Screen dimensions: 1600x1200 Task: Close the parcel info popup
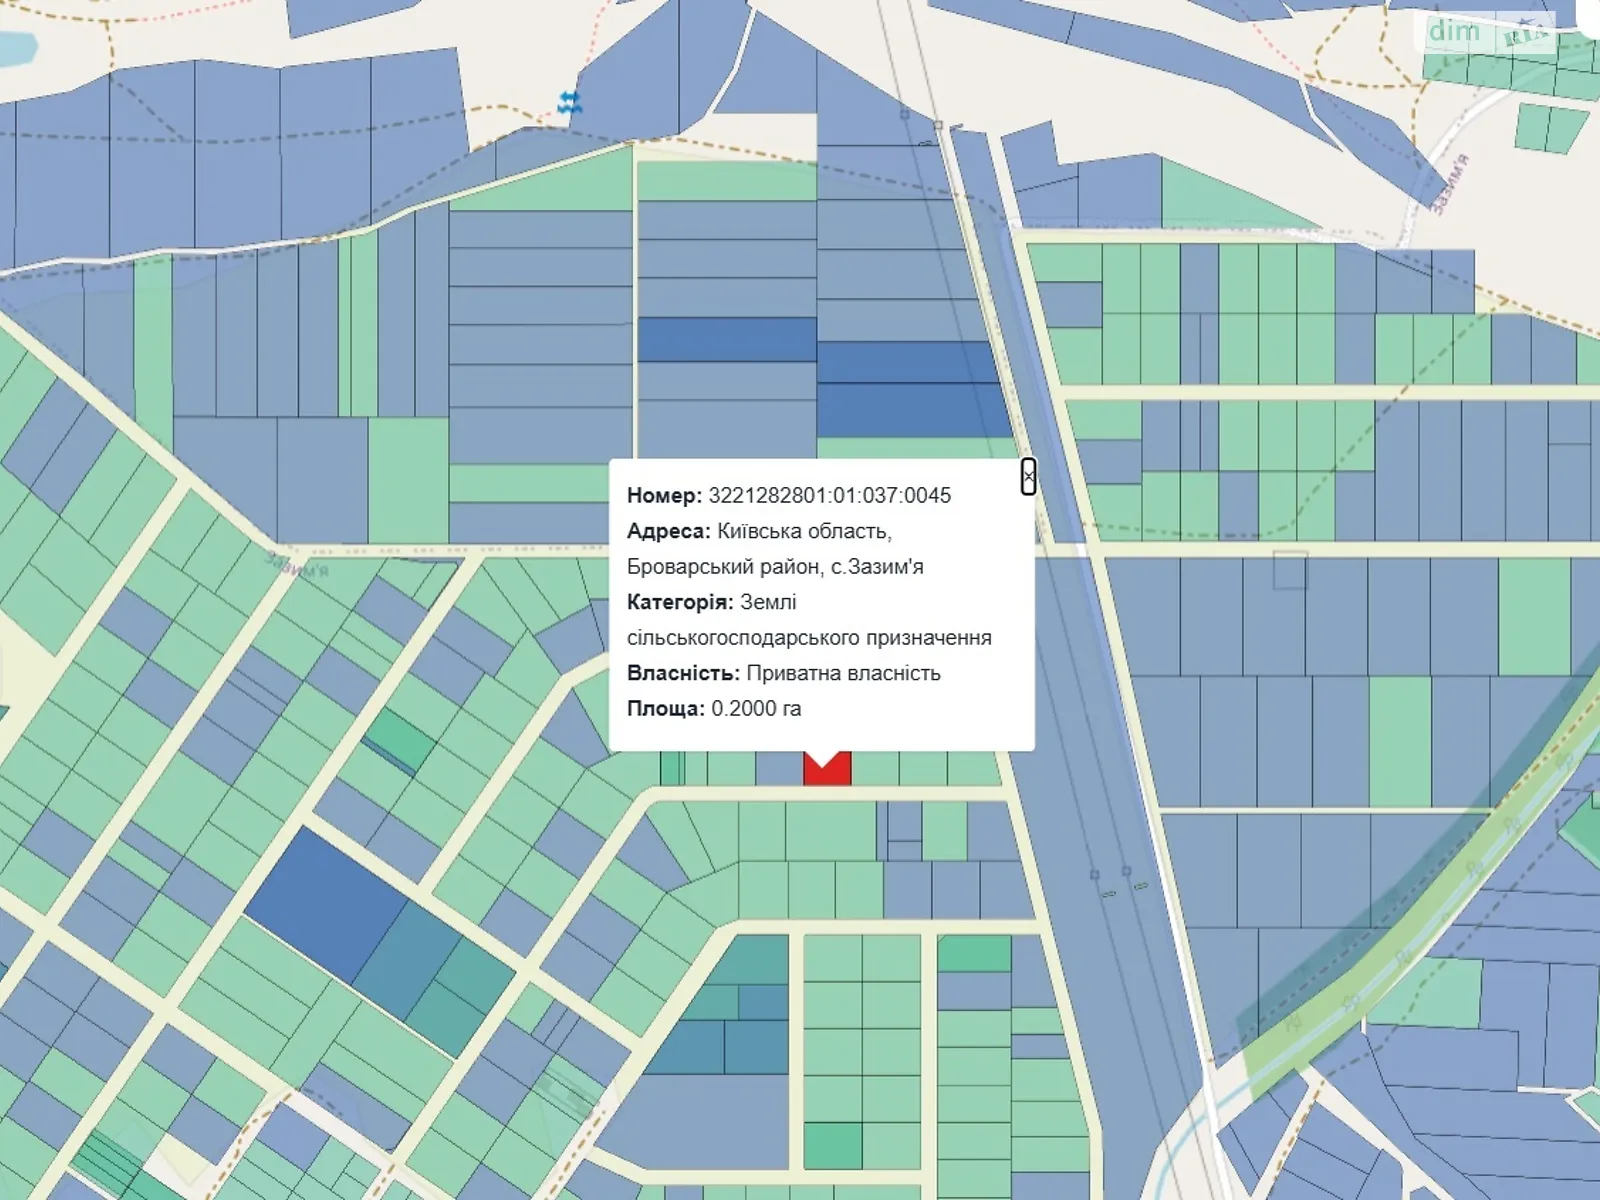coord(1028,476)
